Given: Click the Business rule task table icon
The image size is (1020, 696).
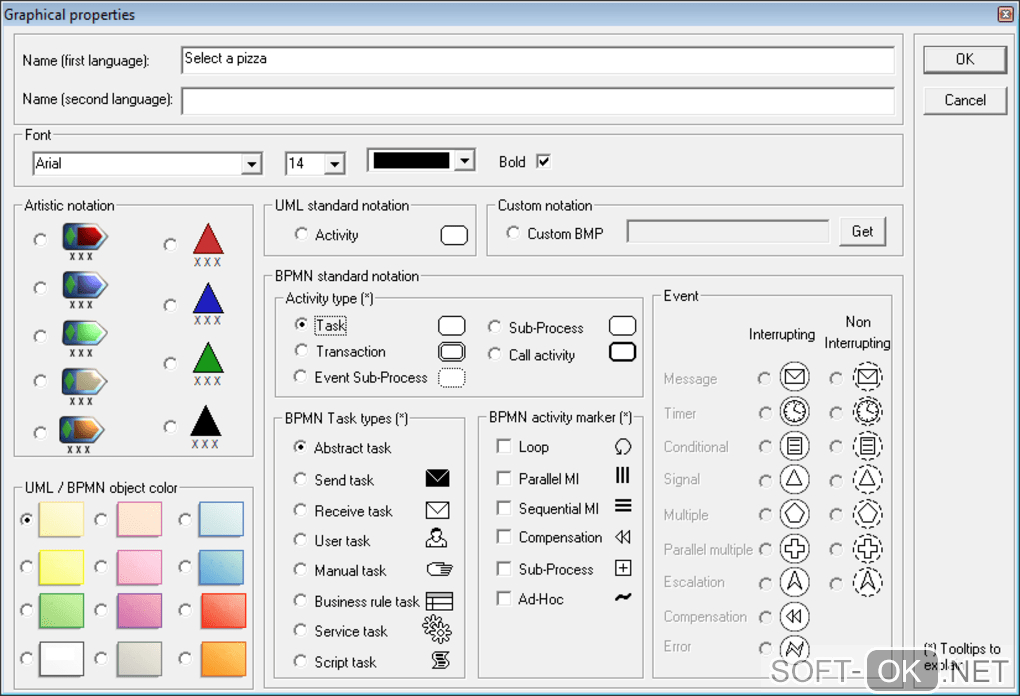Looking at the screenshot, I should click(439, 601).
